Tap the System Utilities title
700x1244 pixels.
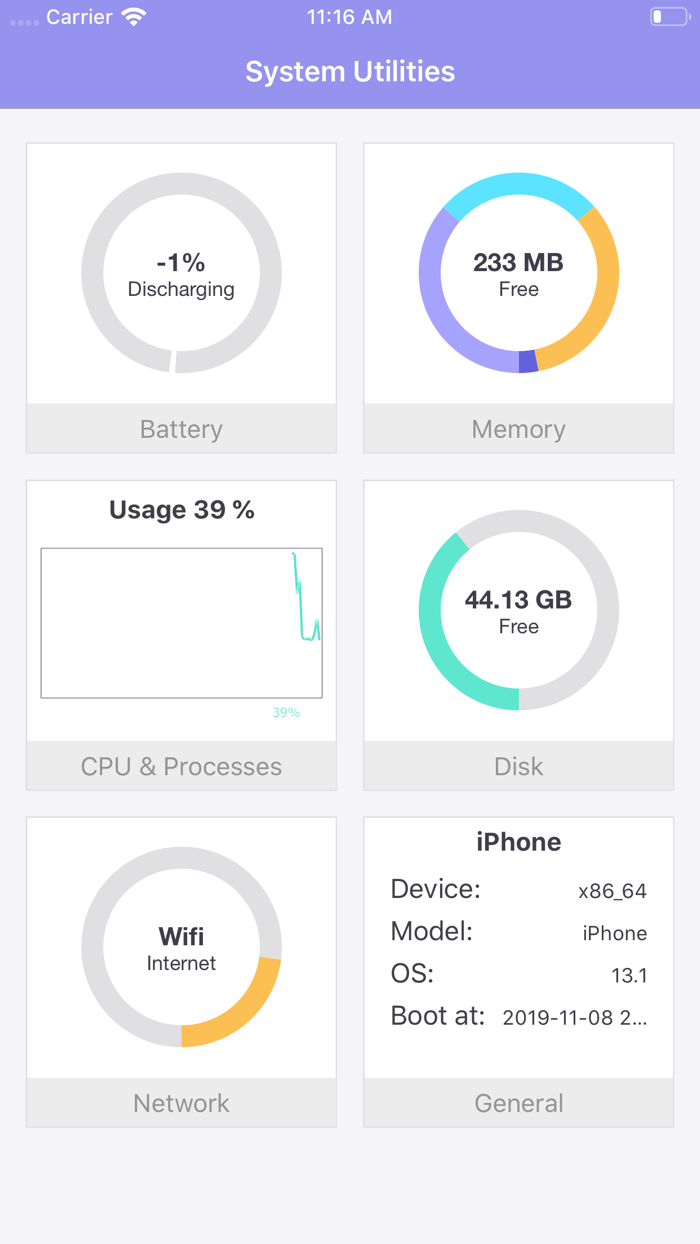click(x=350, y=71)
